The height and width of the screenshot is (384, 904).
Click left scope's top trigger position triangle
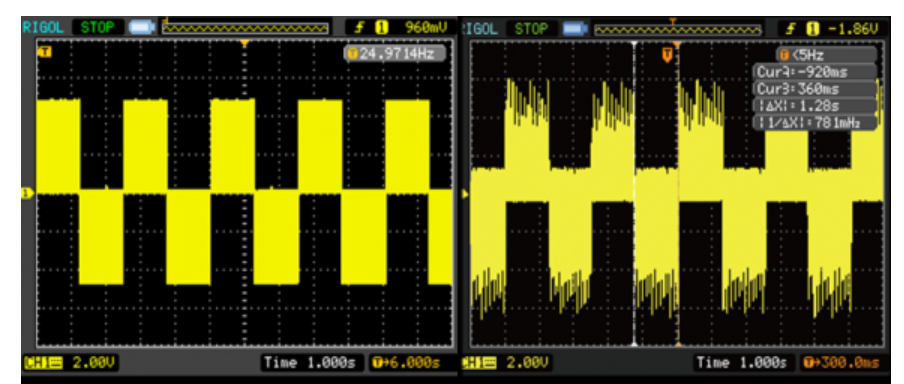244,43
